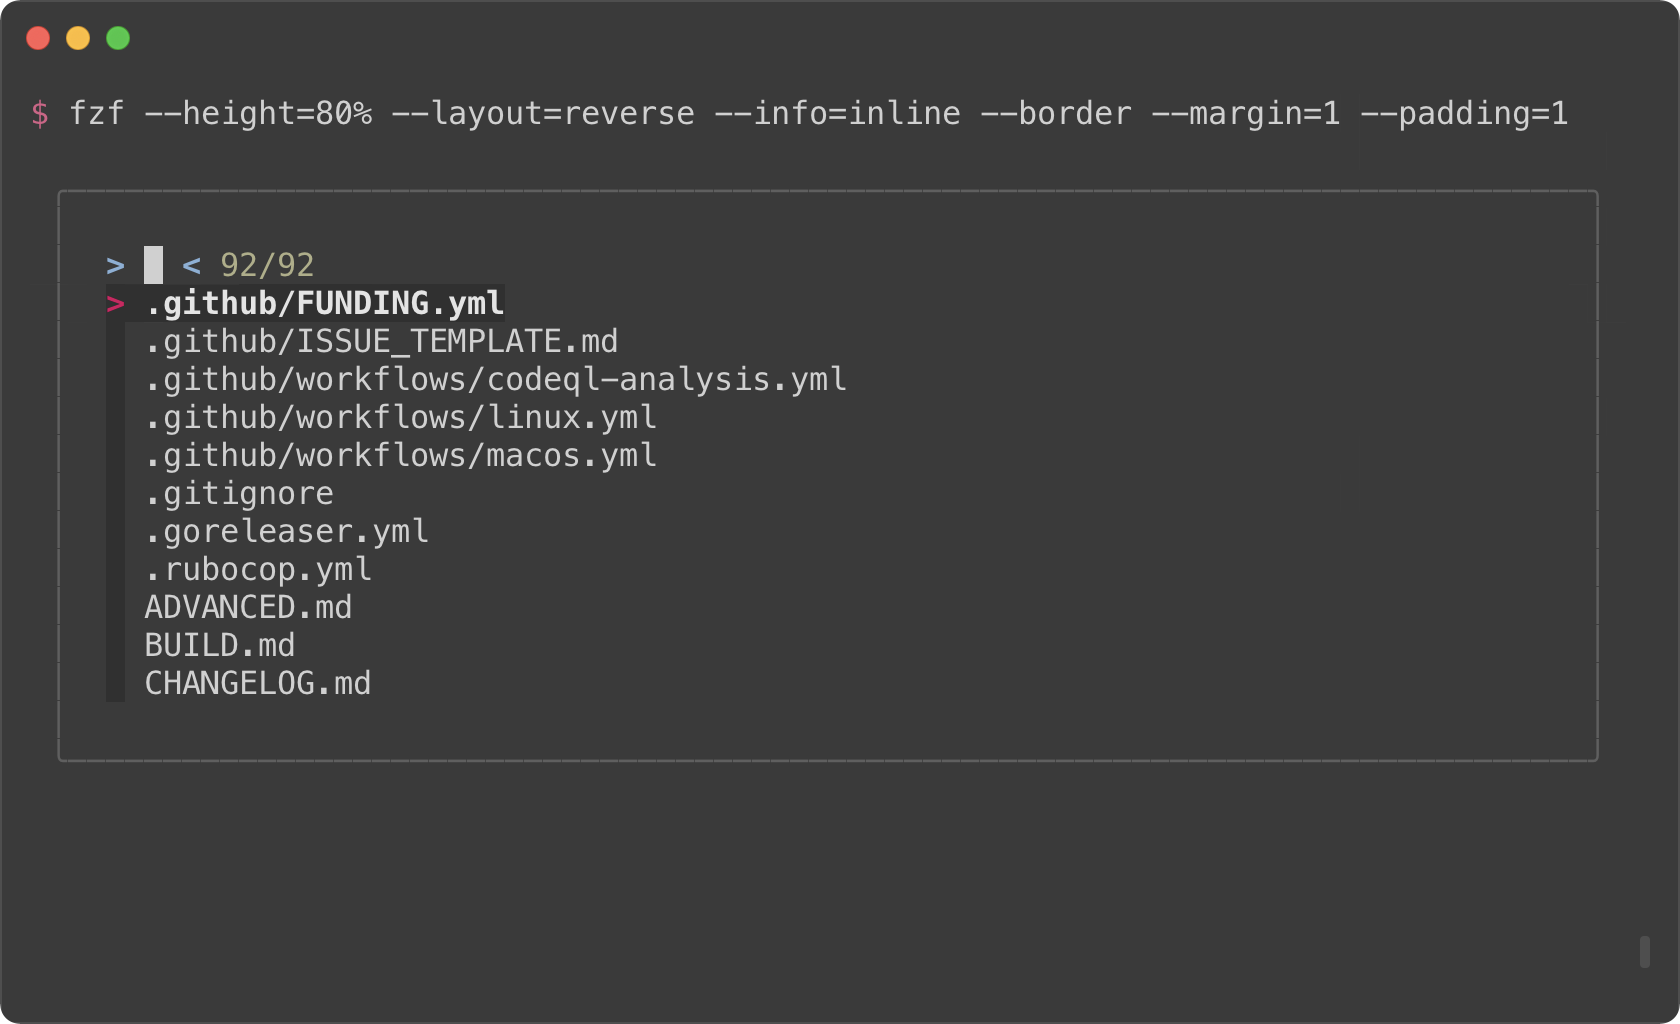Click the white text cursor block

point(153,265)
